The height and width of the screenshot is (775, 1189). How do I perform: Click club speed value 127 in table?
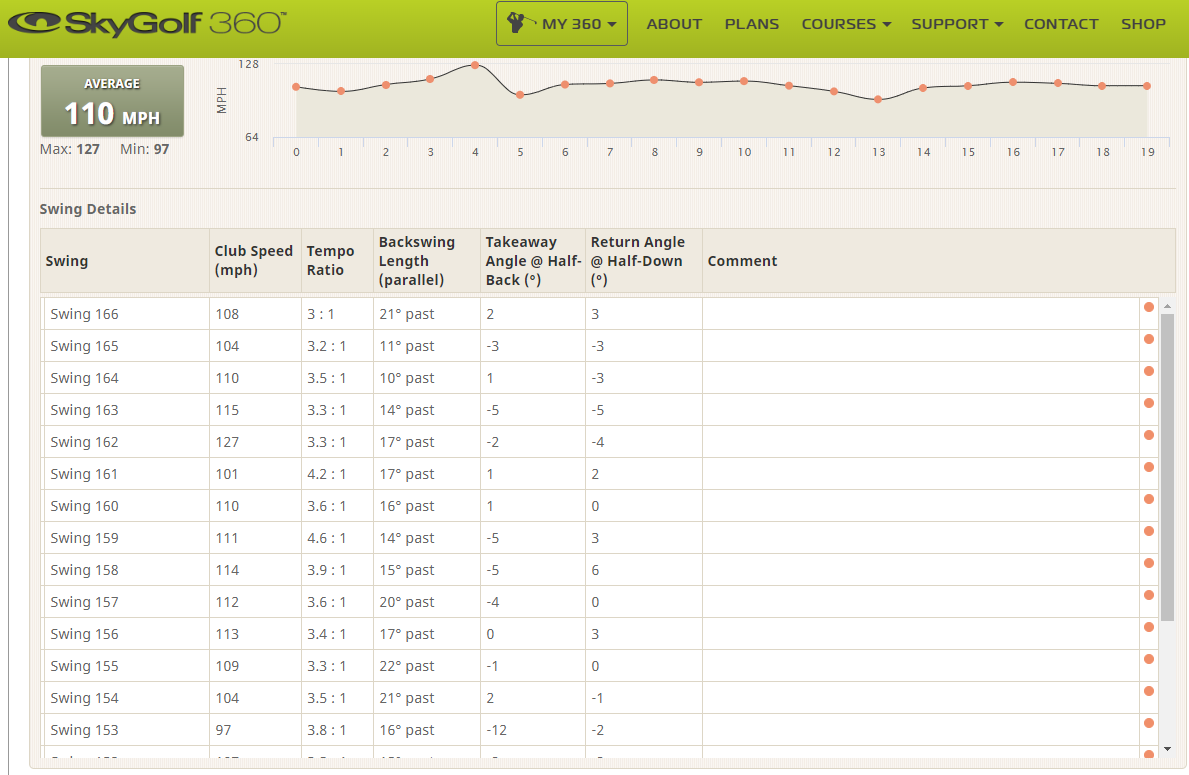pyautogui.click(x=227, y=442)
